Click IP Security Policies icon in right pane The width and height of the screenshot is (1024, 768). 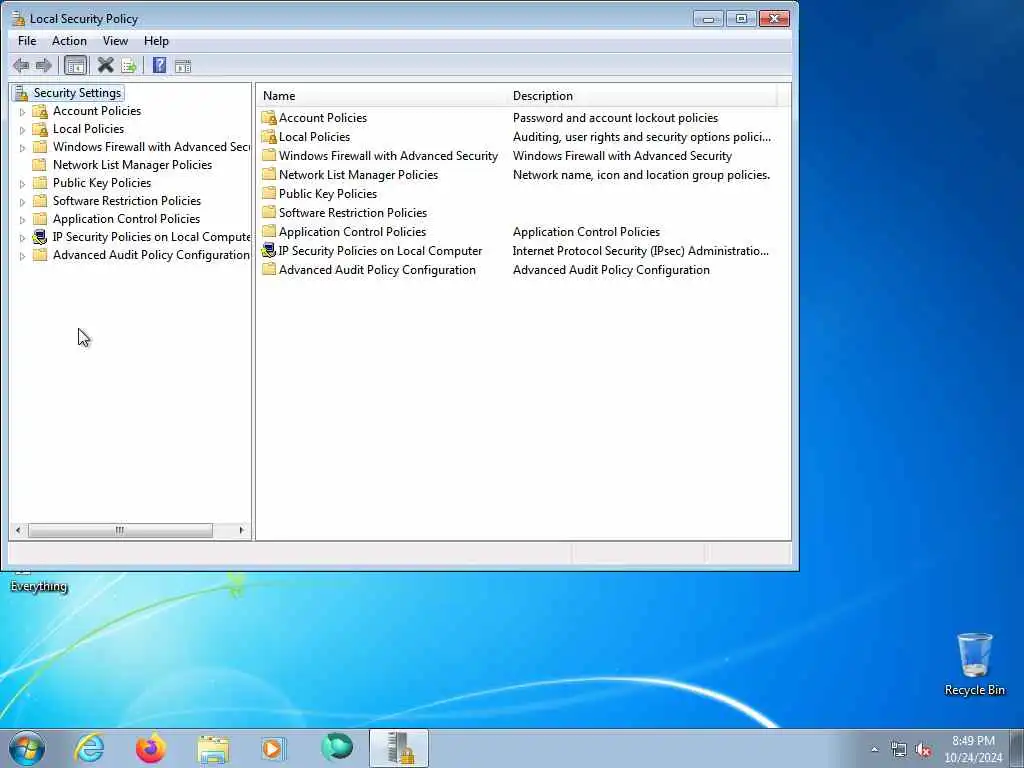269,250
